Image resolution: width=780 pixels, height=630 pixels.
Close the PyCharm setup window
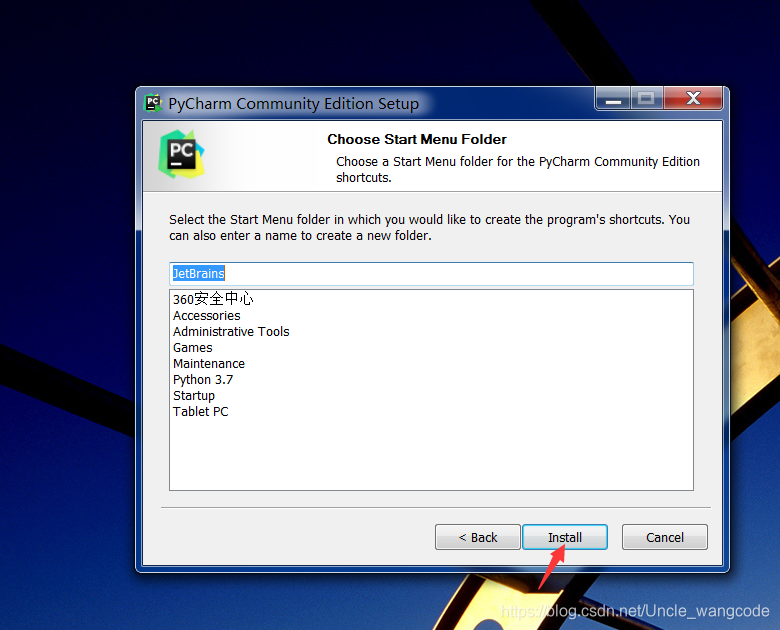tap(693, 98)
